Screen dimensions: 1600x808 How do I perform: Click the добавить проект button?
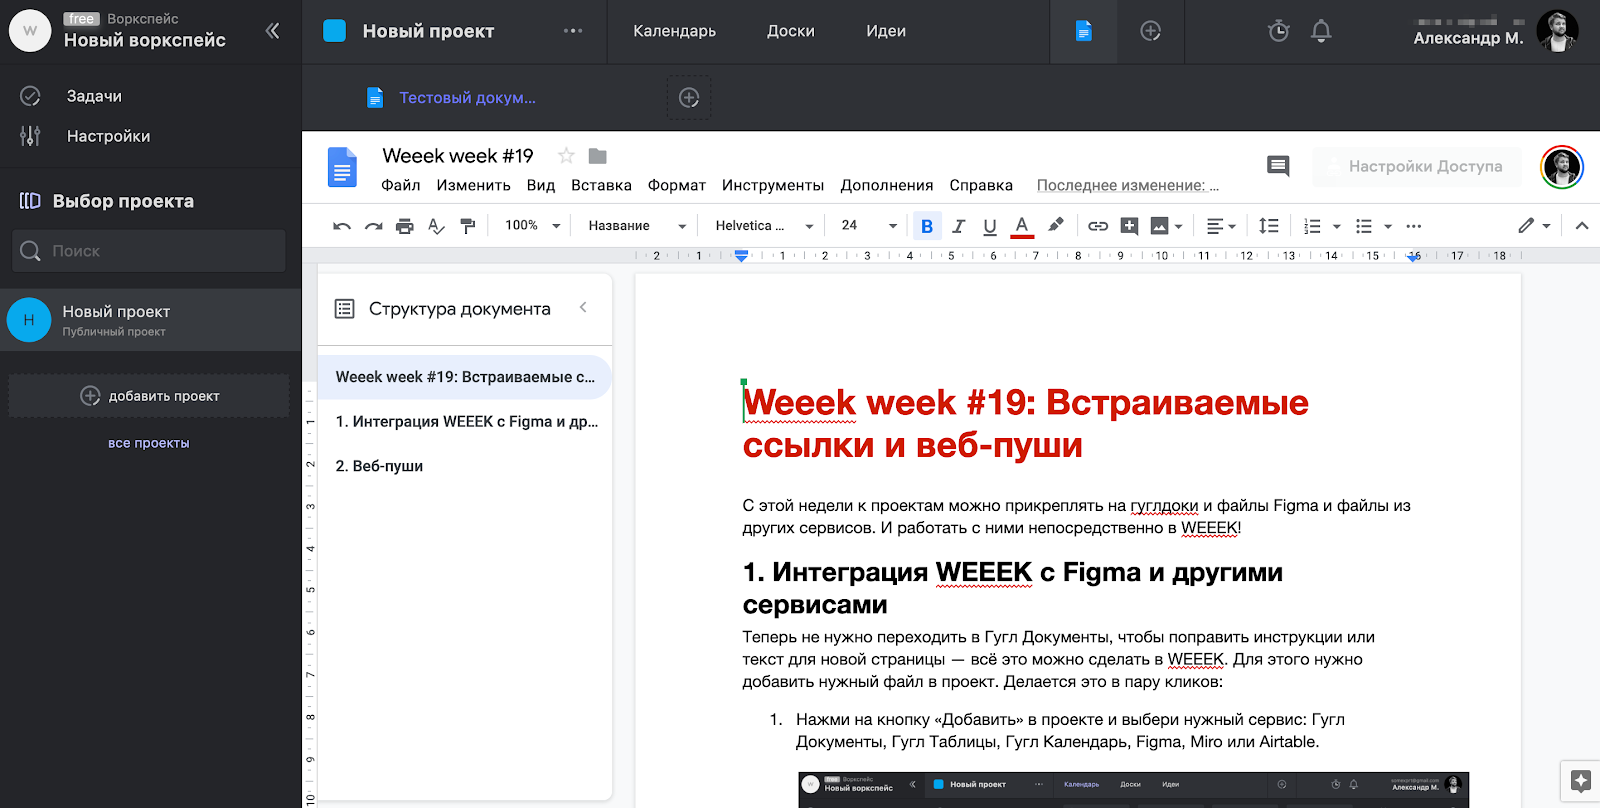coord(149,396)
